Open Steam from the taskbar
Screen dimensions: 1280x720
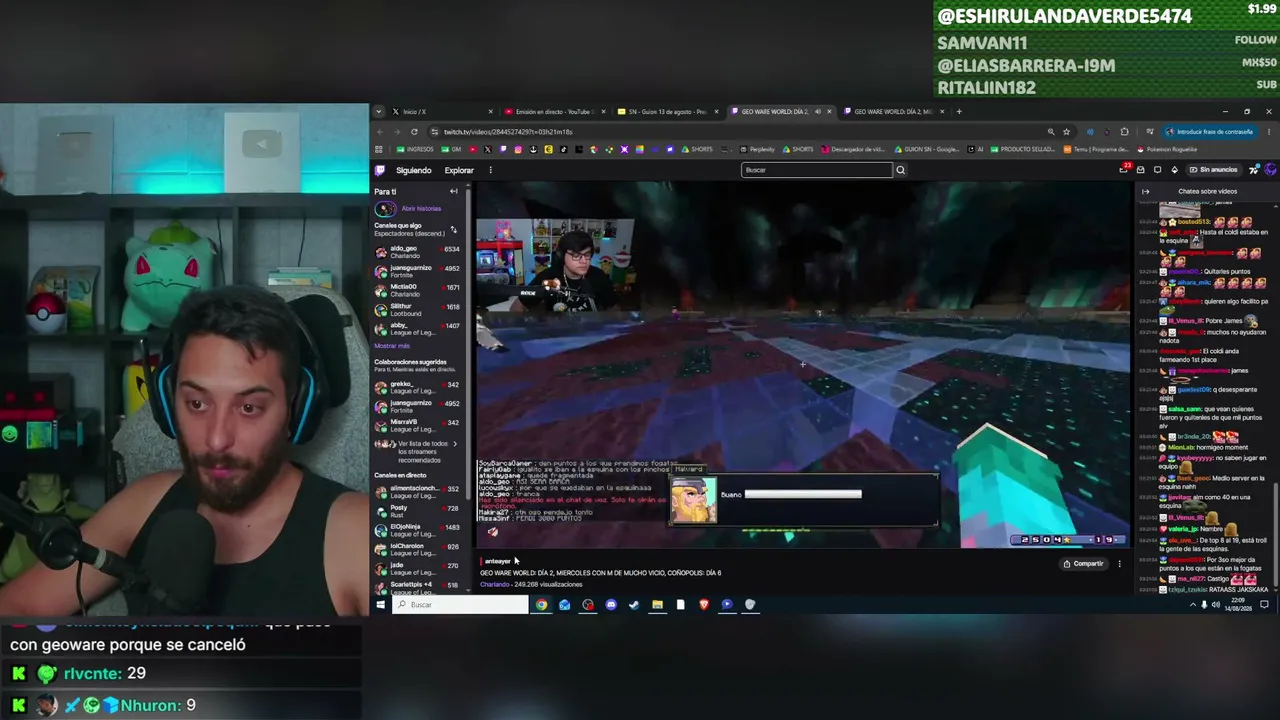click(x=634, y=604)
